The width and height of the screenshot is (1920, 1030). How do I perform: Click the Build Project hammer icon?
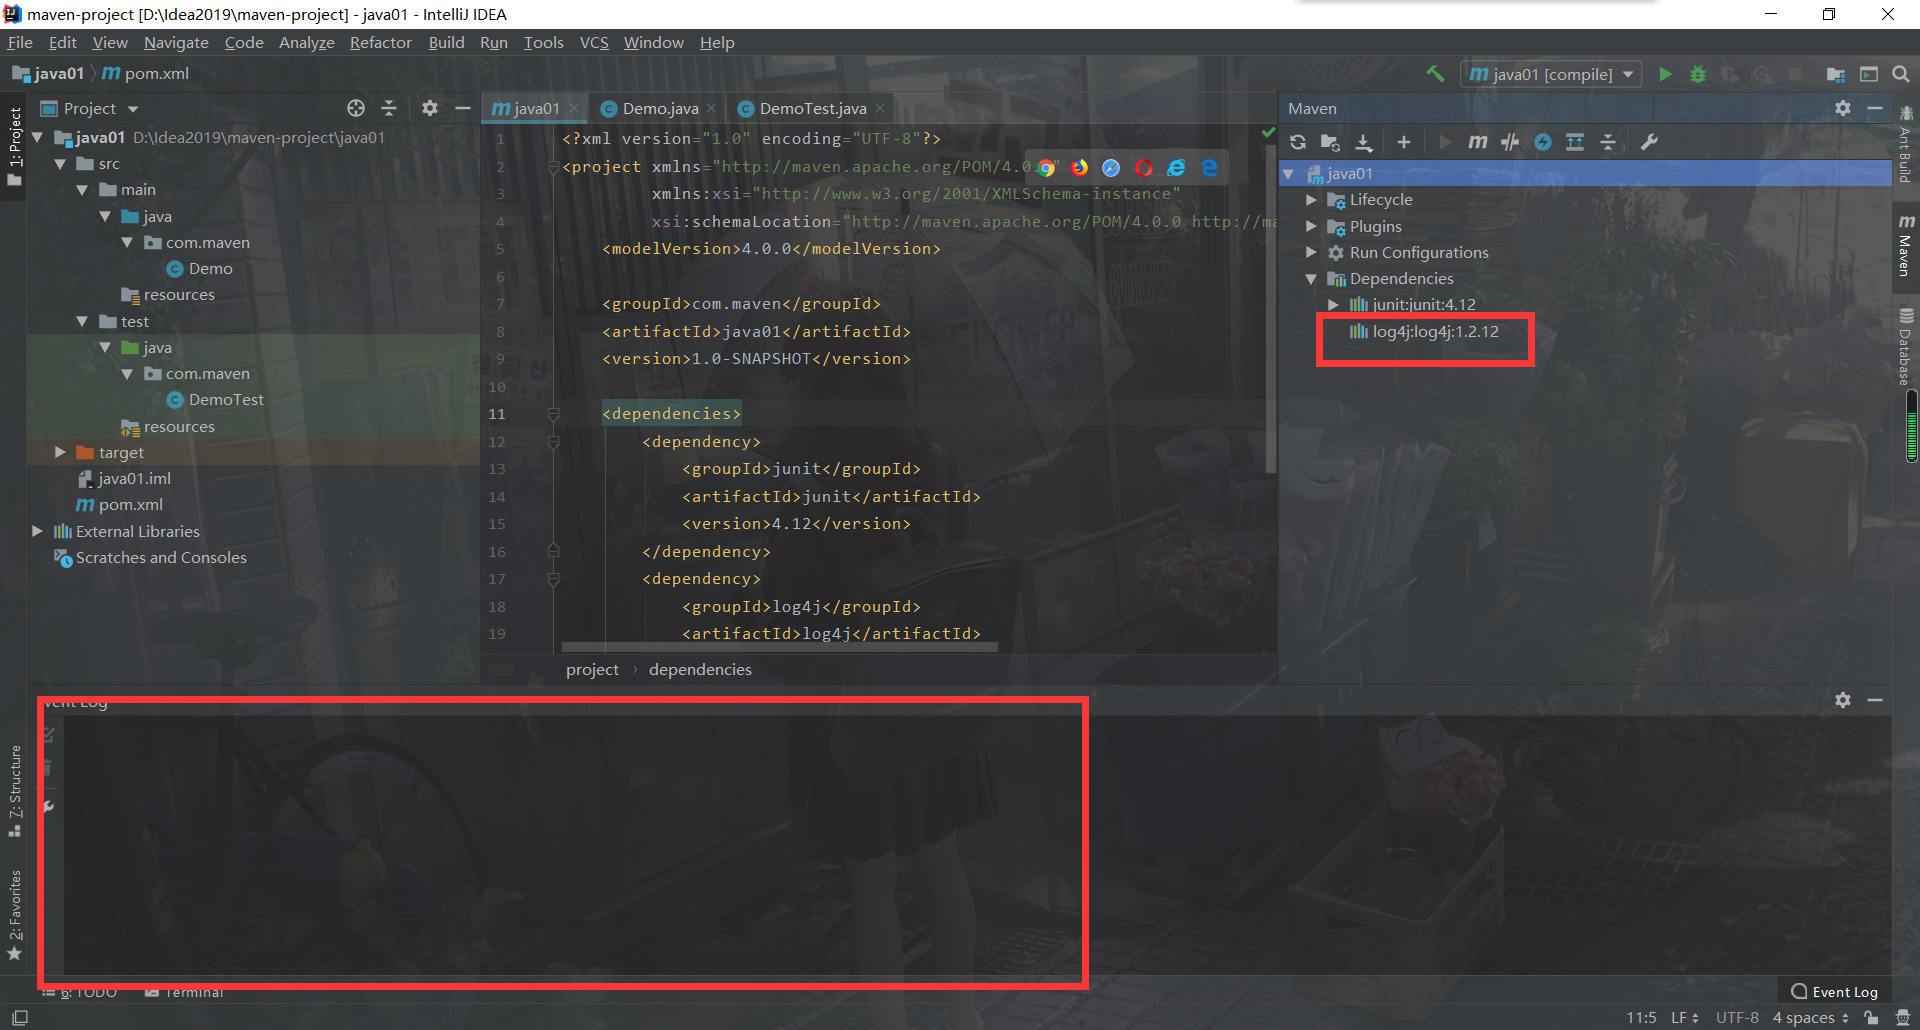[x=1435, y=74]
